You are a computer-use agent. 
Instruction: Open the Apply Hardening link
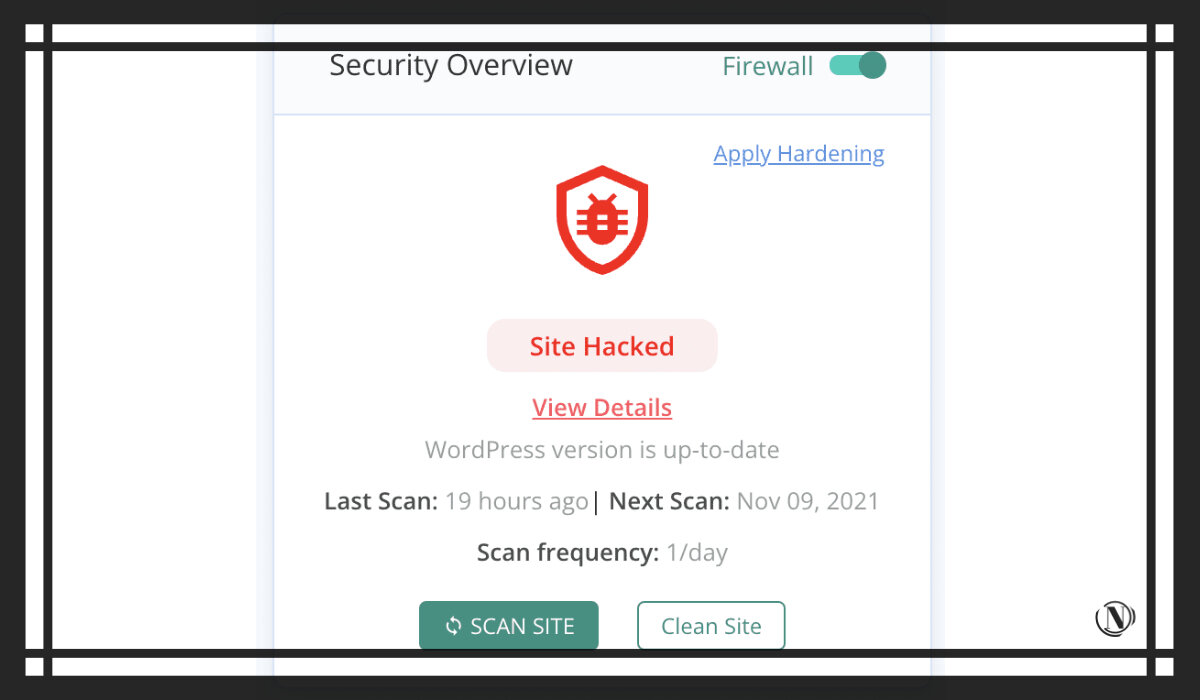pyautogui.click(x=799, y=154)
